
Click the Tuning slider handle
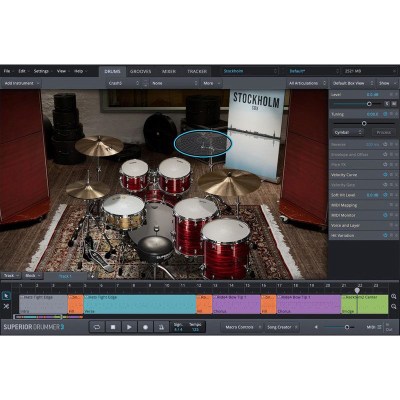364,123
